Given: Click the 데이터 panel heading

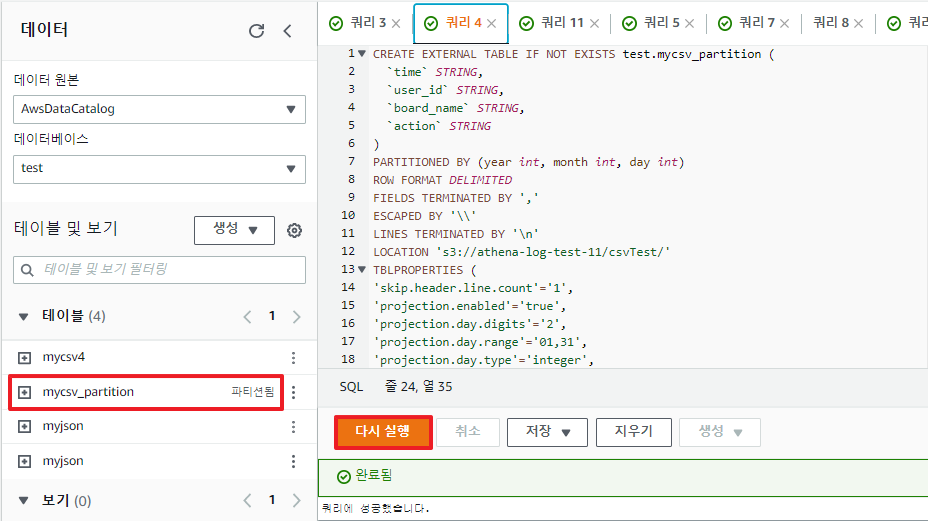Looking at the screenshot, I should coord(44,30).
